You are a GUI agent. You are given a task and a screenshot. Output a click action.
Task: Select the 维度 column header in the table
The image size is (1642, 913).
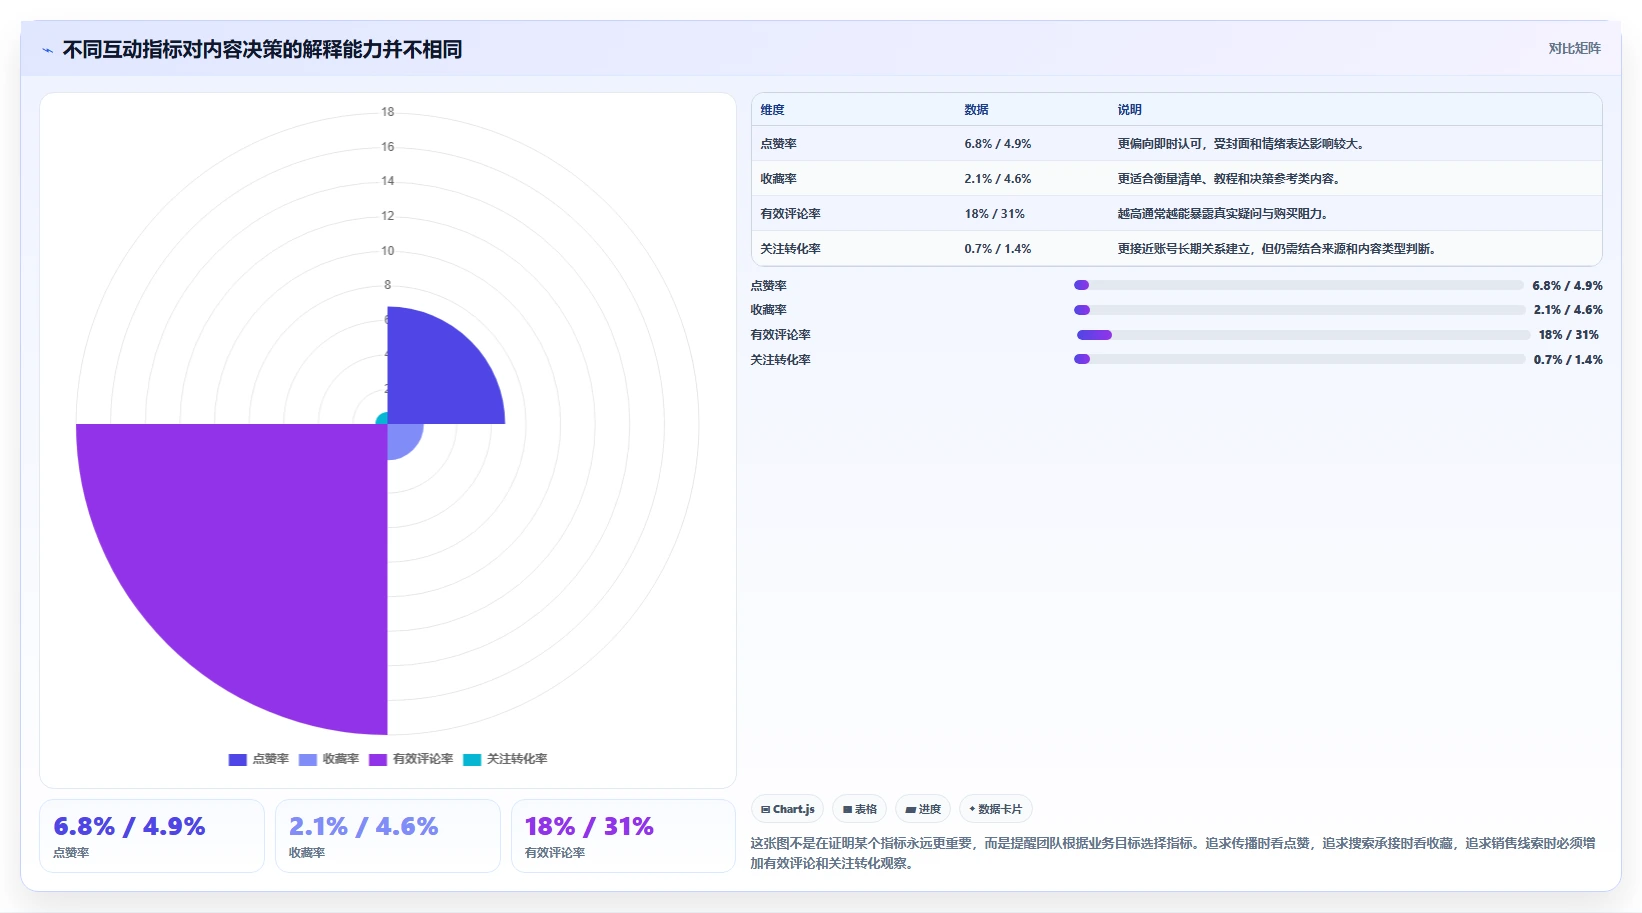(772, 110)
